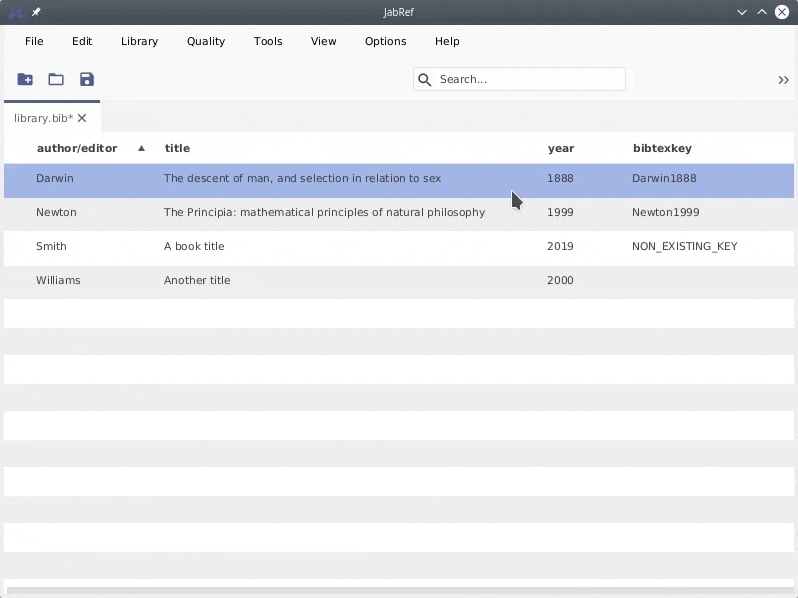Save the library with the floppy disk icon
This screenshot has height=598, width=798.
pos(87,80)
